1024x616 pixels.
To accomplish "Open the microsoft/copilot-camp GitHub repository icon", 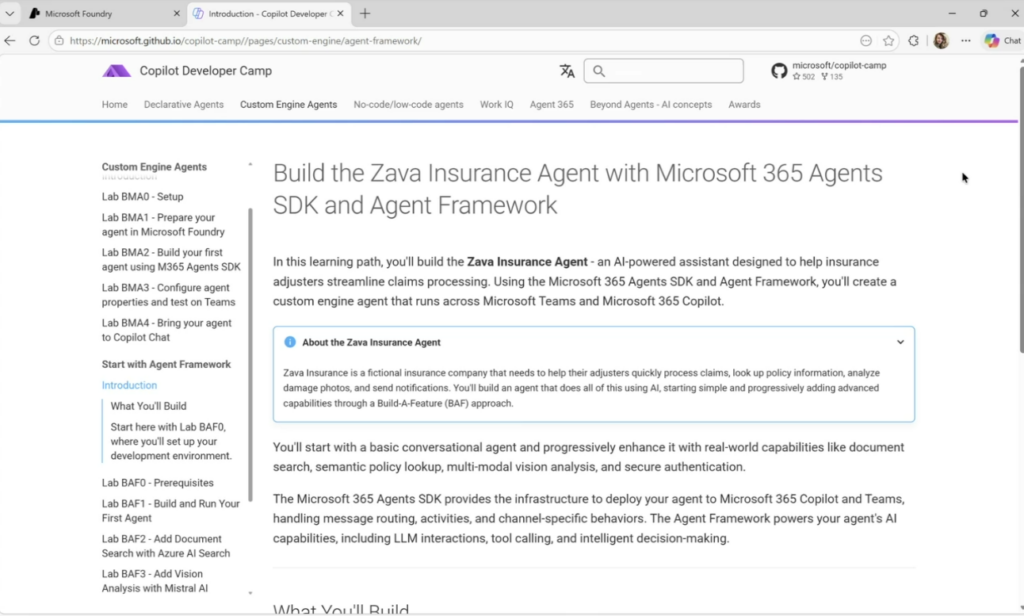I will point(779,71).
